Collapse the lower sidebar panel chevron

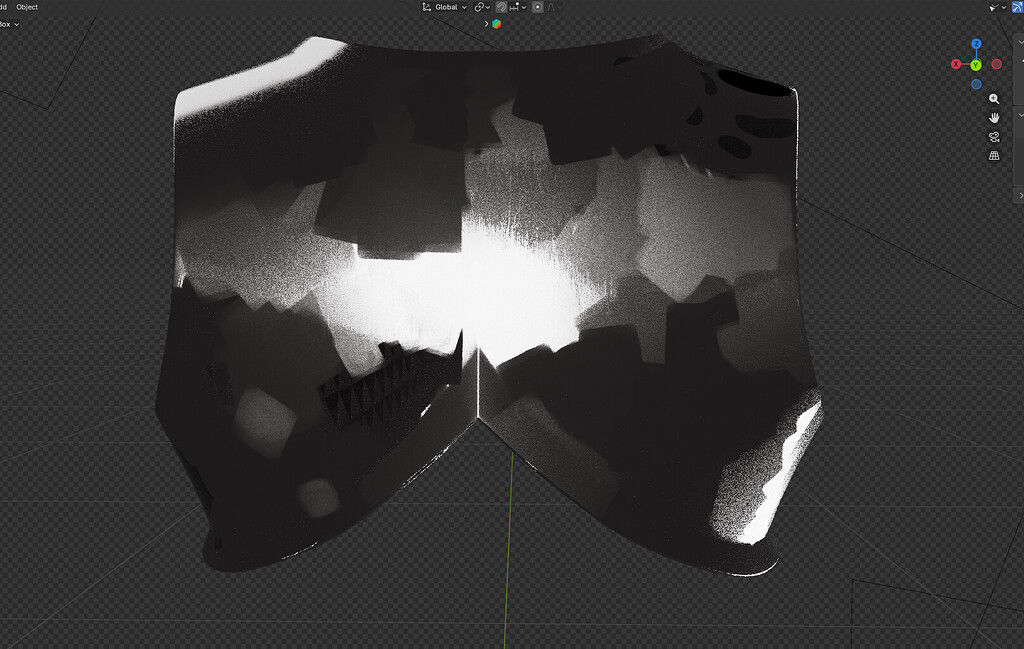coord(1021,115)
